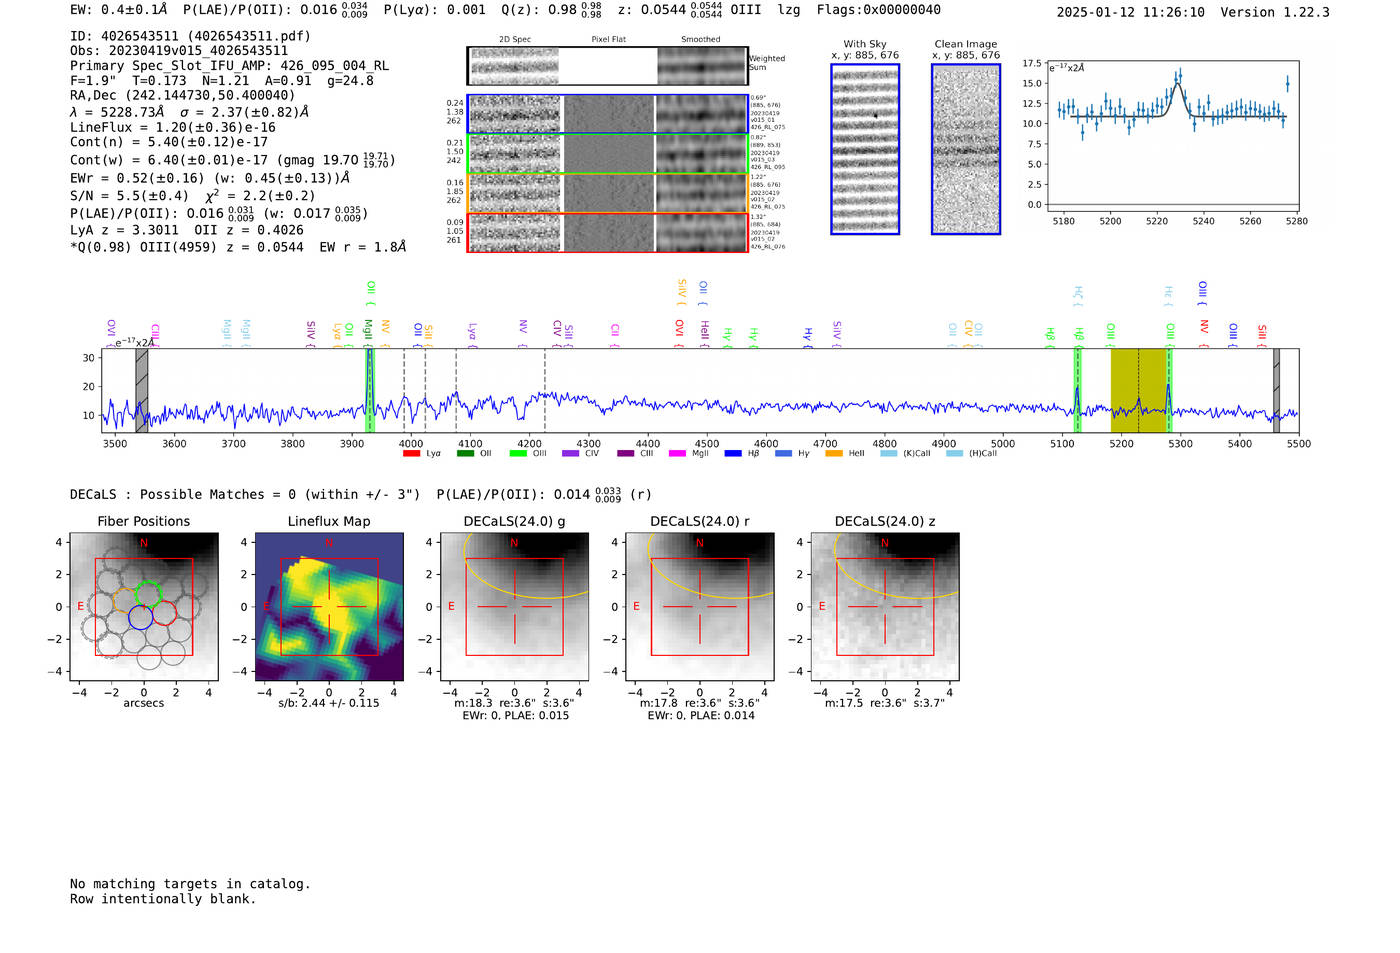Select the ID: 4026543511 line
The image size is (1400, 953).
point(190,36)
